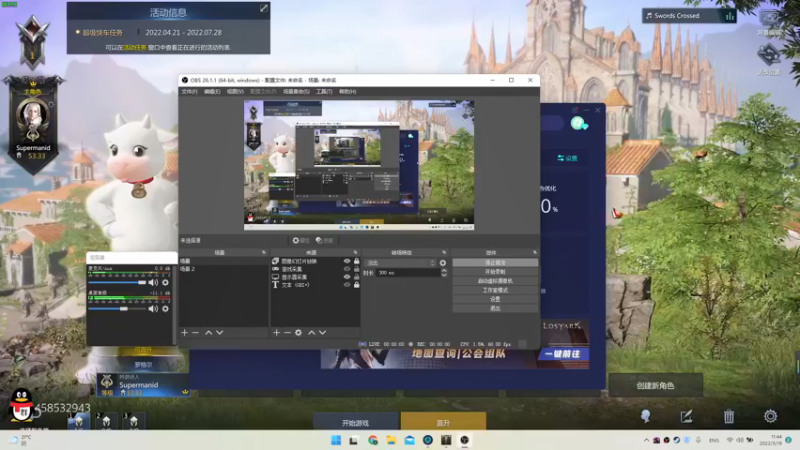The image size is (800, 450).
Task: Open the 工具(T) Tools menu in OBS
Action: [324, 92]
